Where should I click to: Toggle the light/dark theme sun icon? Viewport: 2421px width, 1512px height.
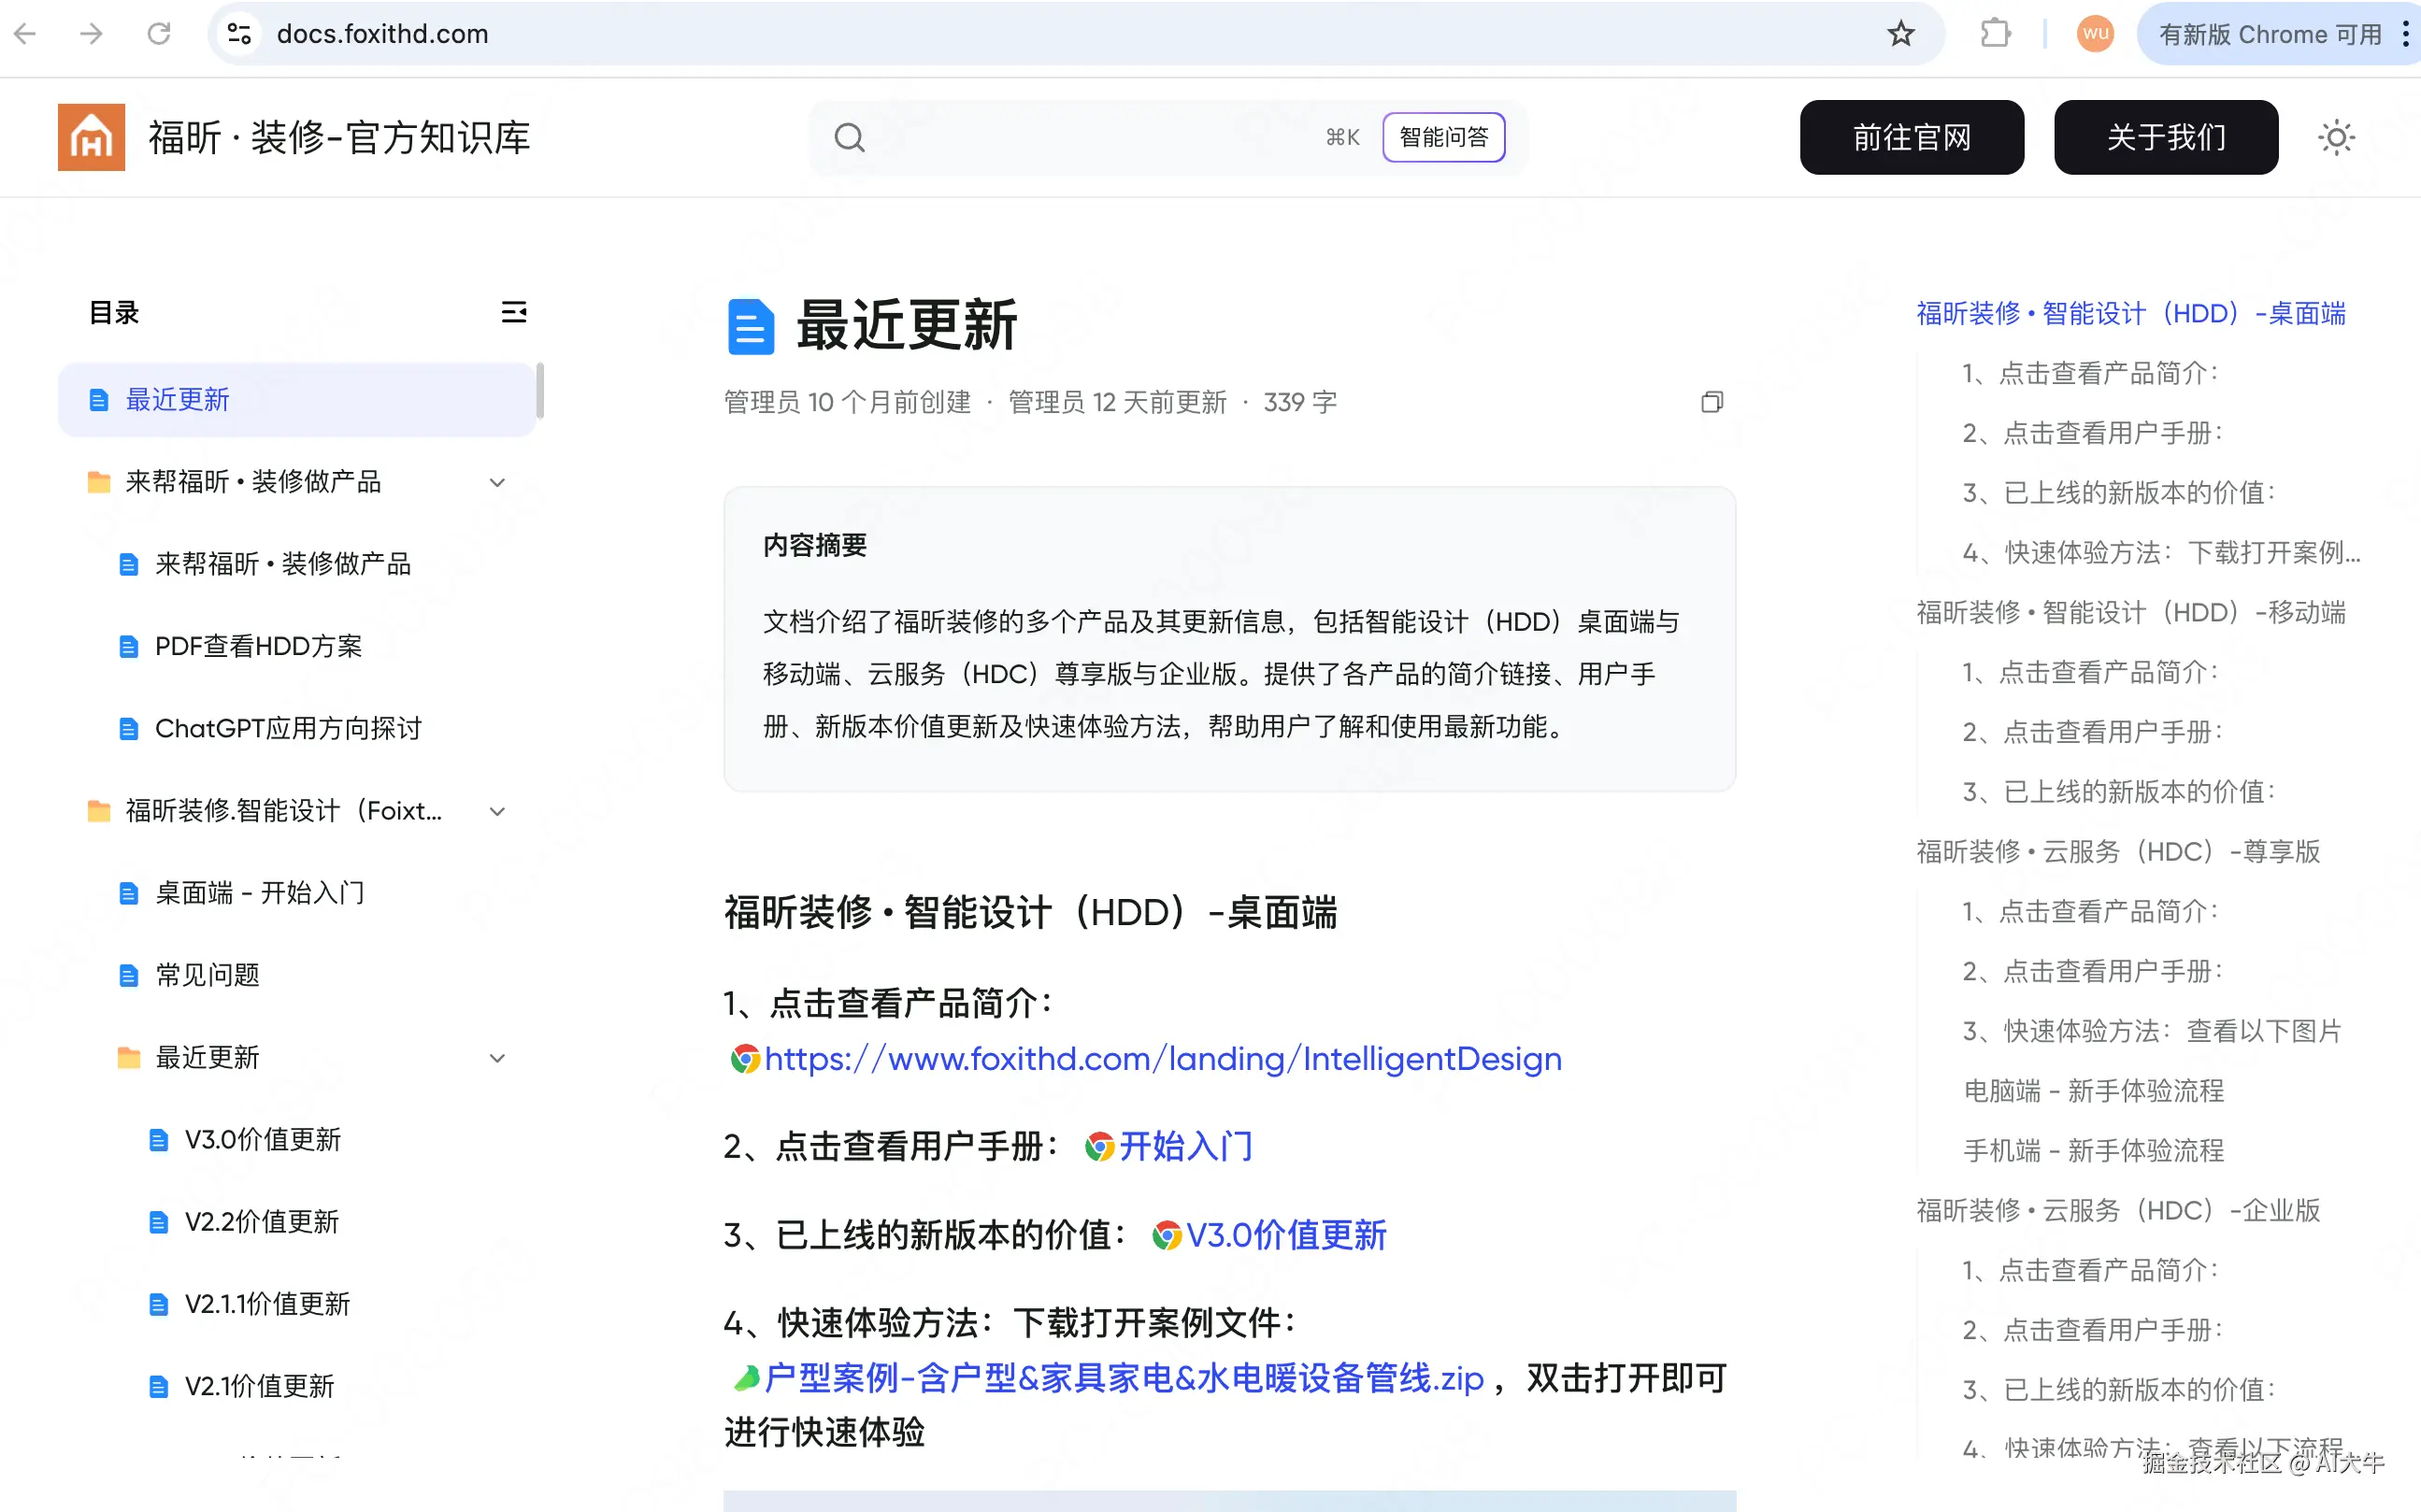[2335, 137]
